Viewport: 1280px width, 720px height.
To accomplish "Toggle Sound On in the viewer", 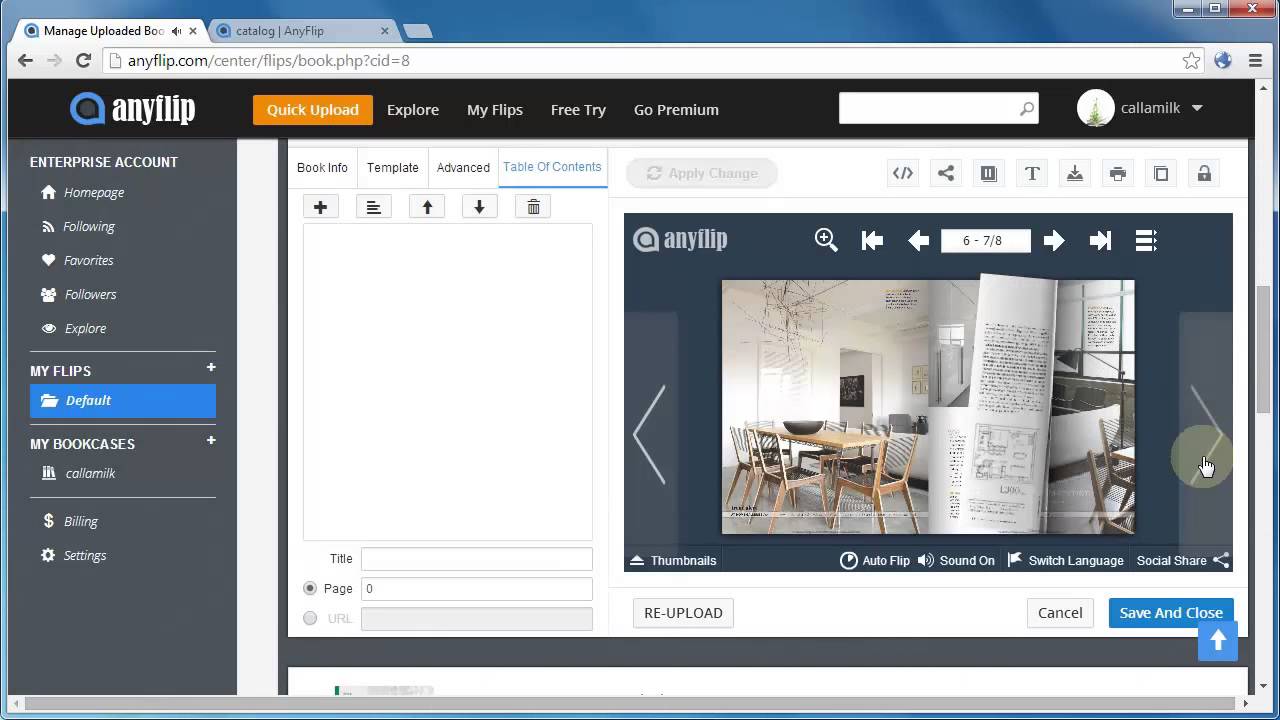I will pyautogui.click(x=956, y=560).
